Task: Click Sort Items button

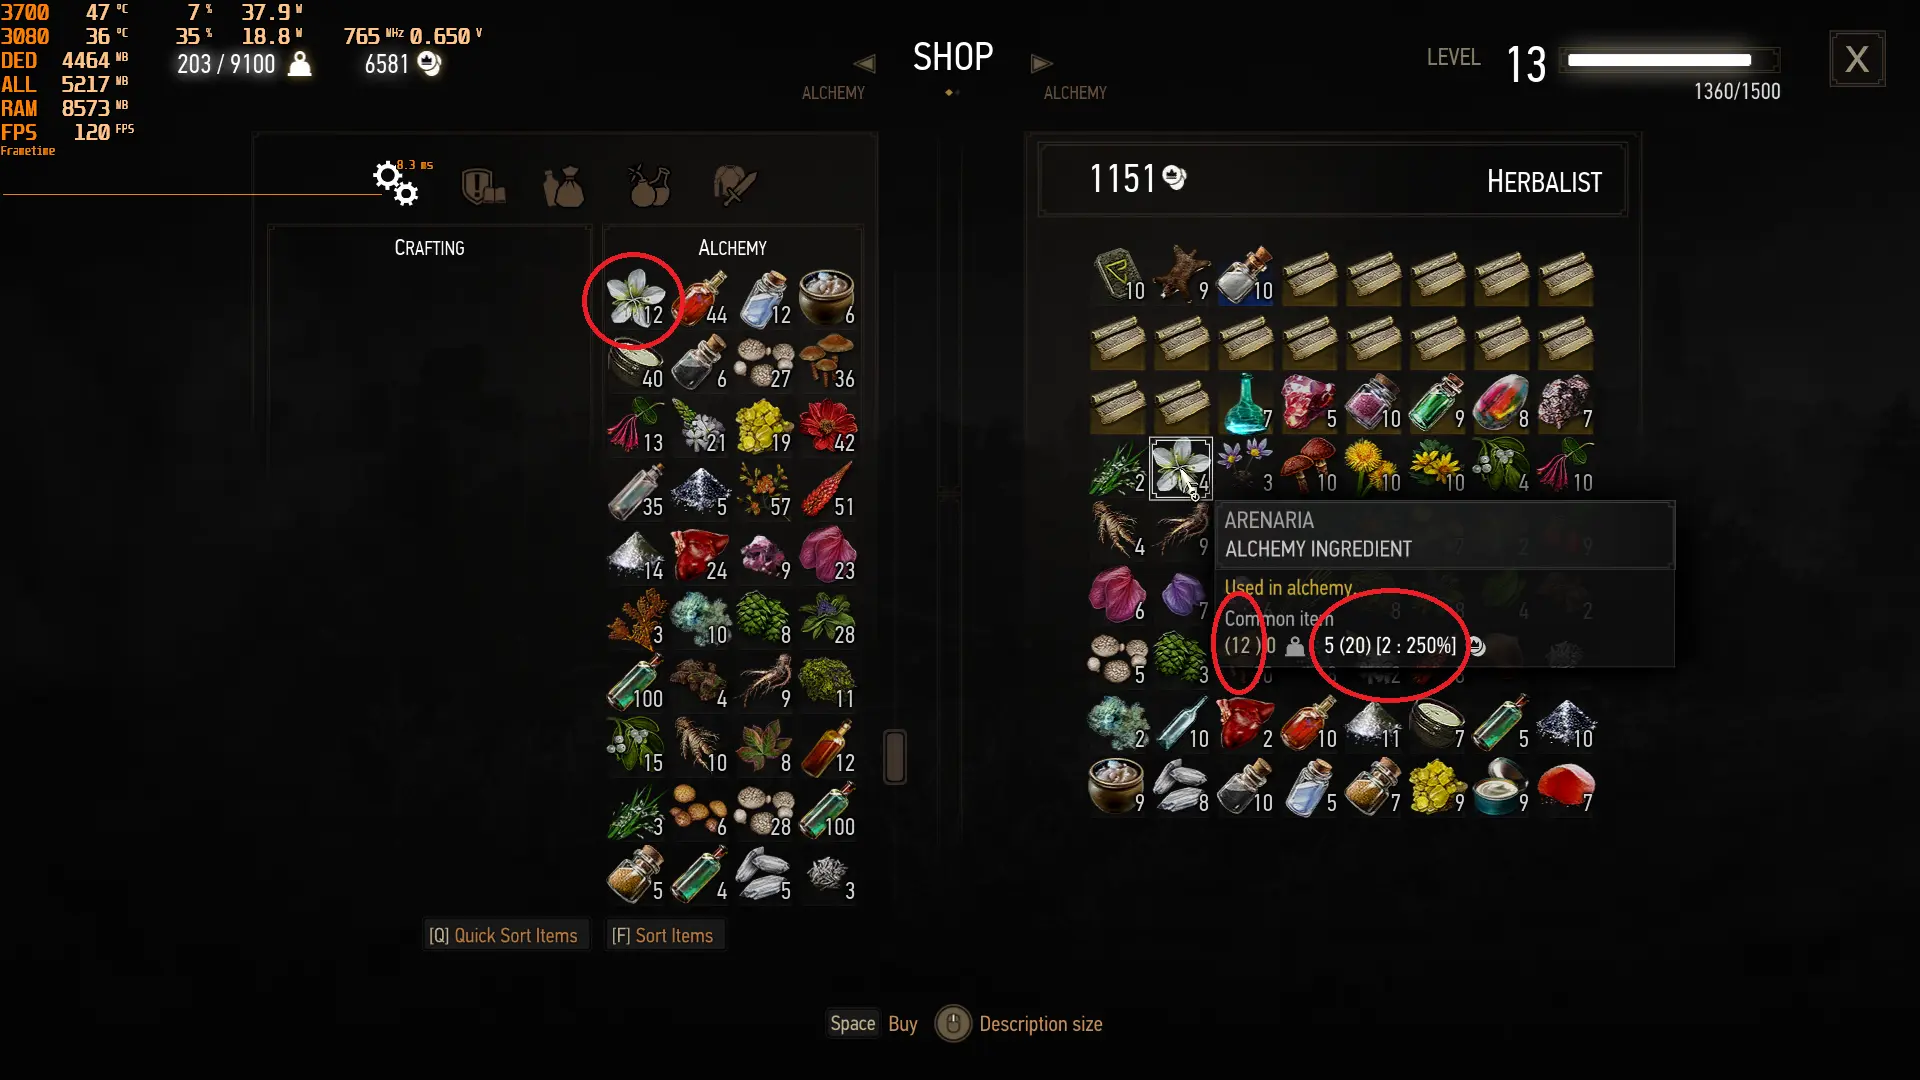Action: 662,935
